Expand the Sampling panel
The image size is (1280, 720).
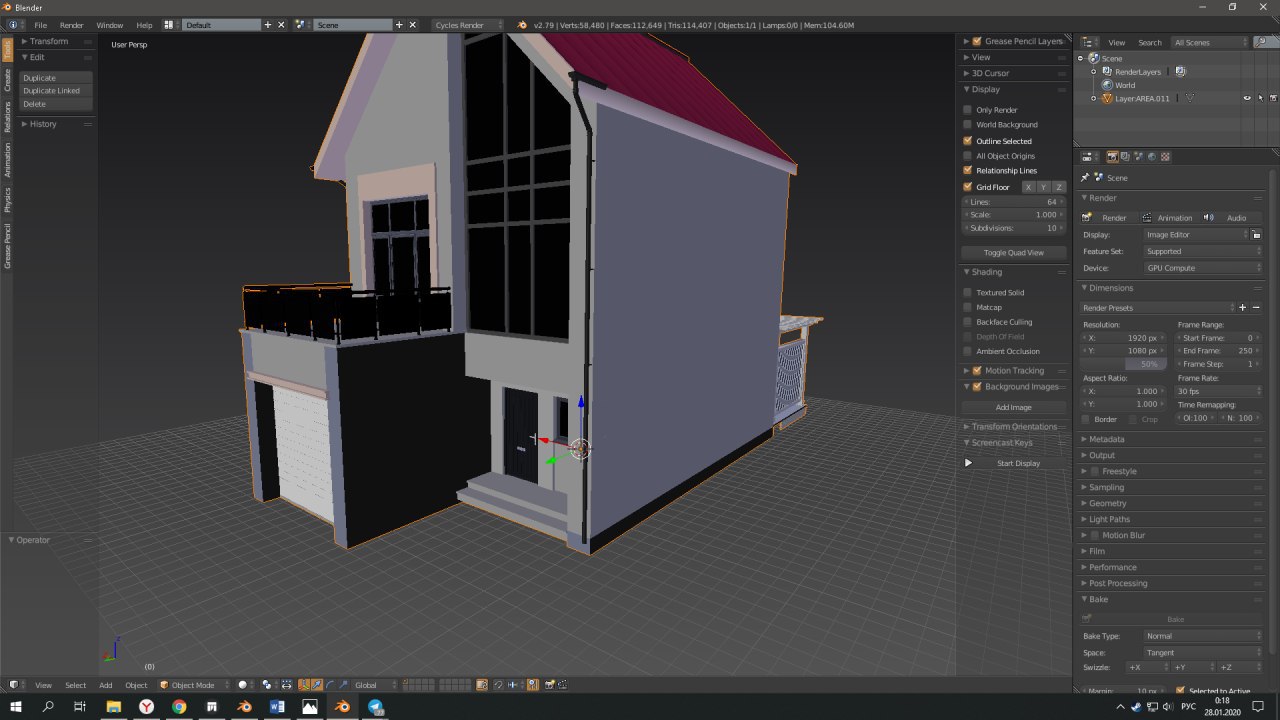coord(1106,487)
